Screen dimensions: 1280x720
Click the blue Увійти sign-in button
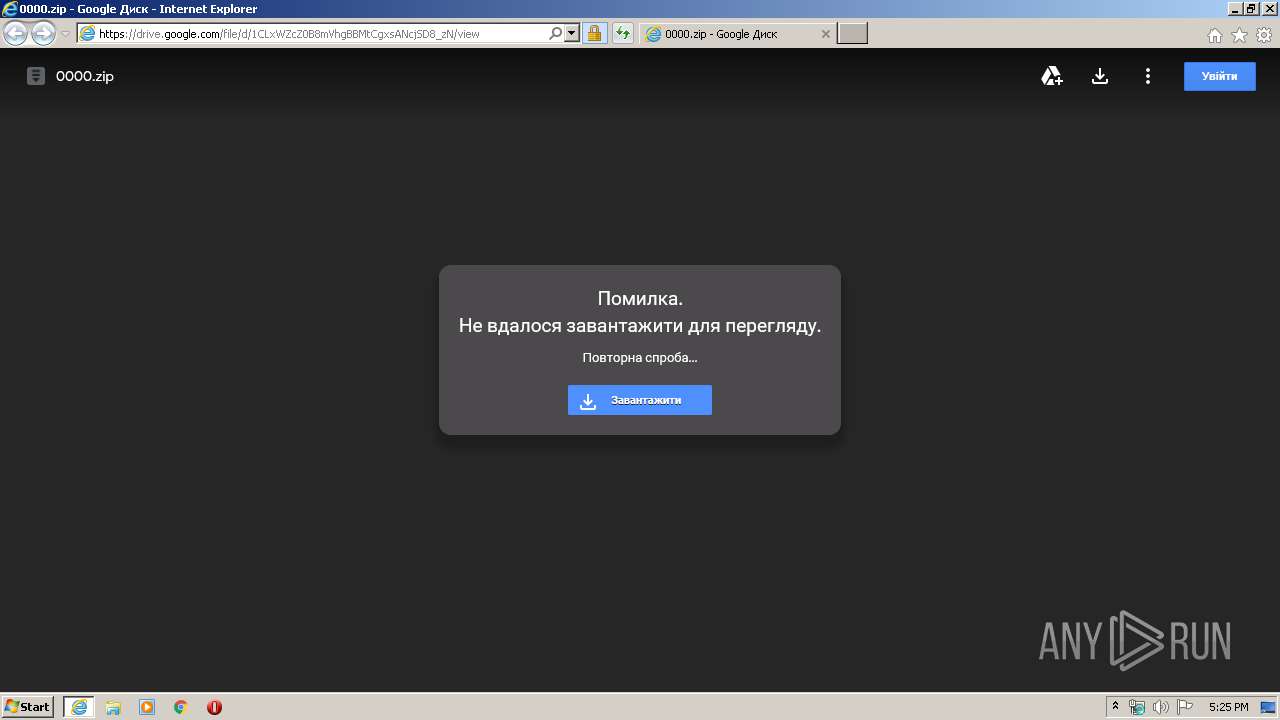[1219, 76]
